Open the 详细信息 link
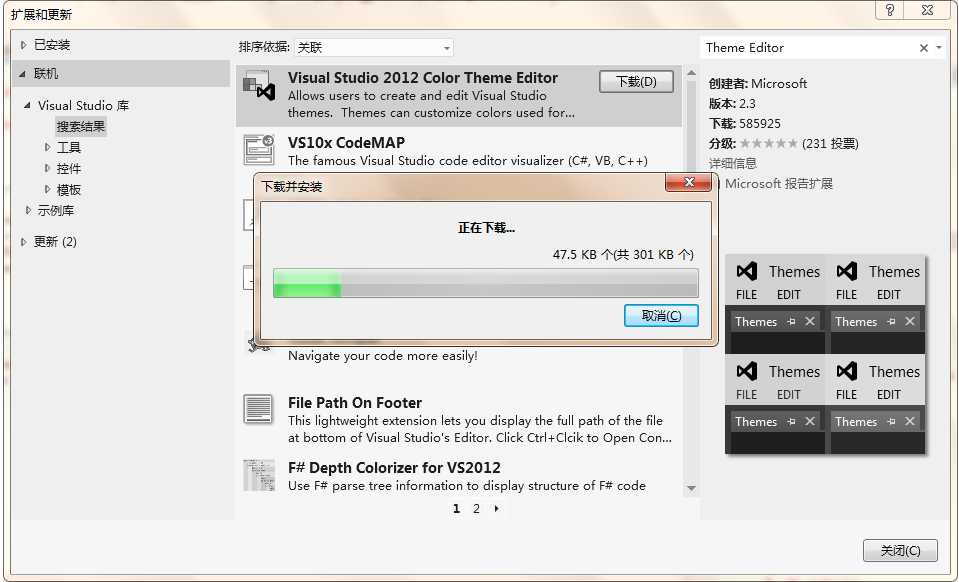959x582 pixels. pyautogui.click(x=733, y=163)
